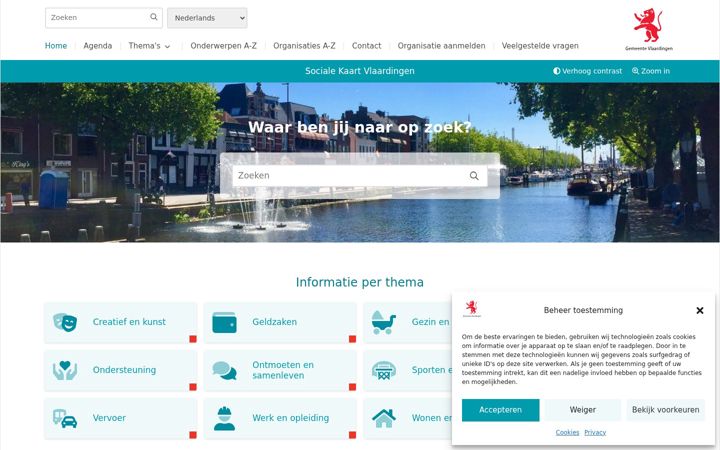Click the bus and car Vervoer icon

65,418
